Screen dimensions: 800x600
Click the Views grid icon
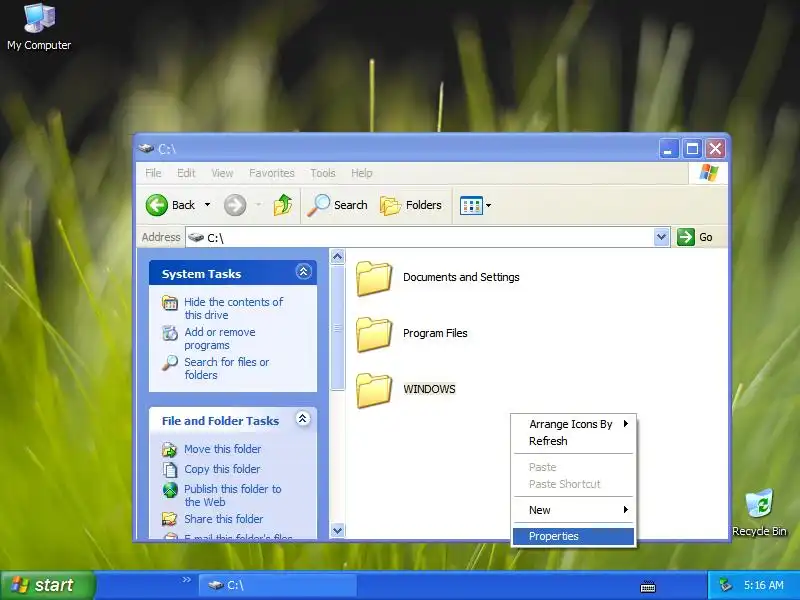pos(471,206)
